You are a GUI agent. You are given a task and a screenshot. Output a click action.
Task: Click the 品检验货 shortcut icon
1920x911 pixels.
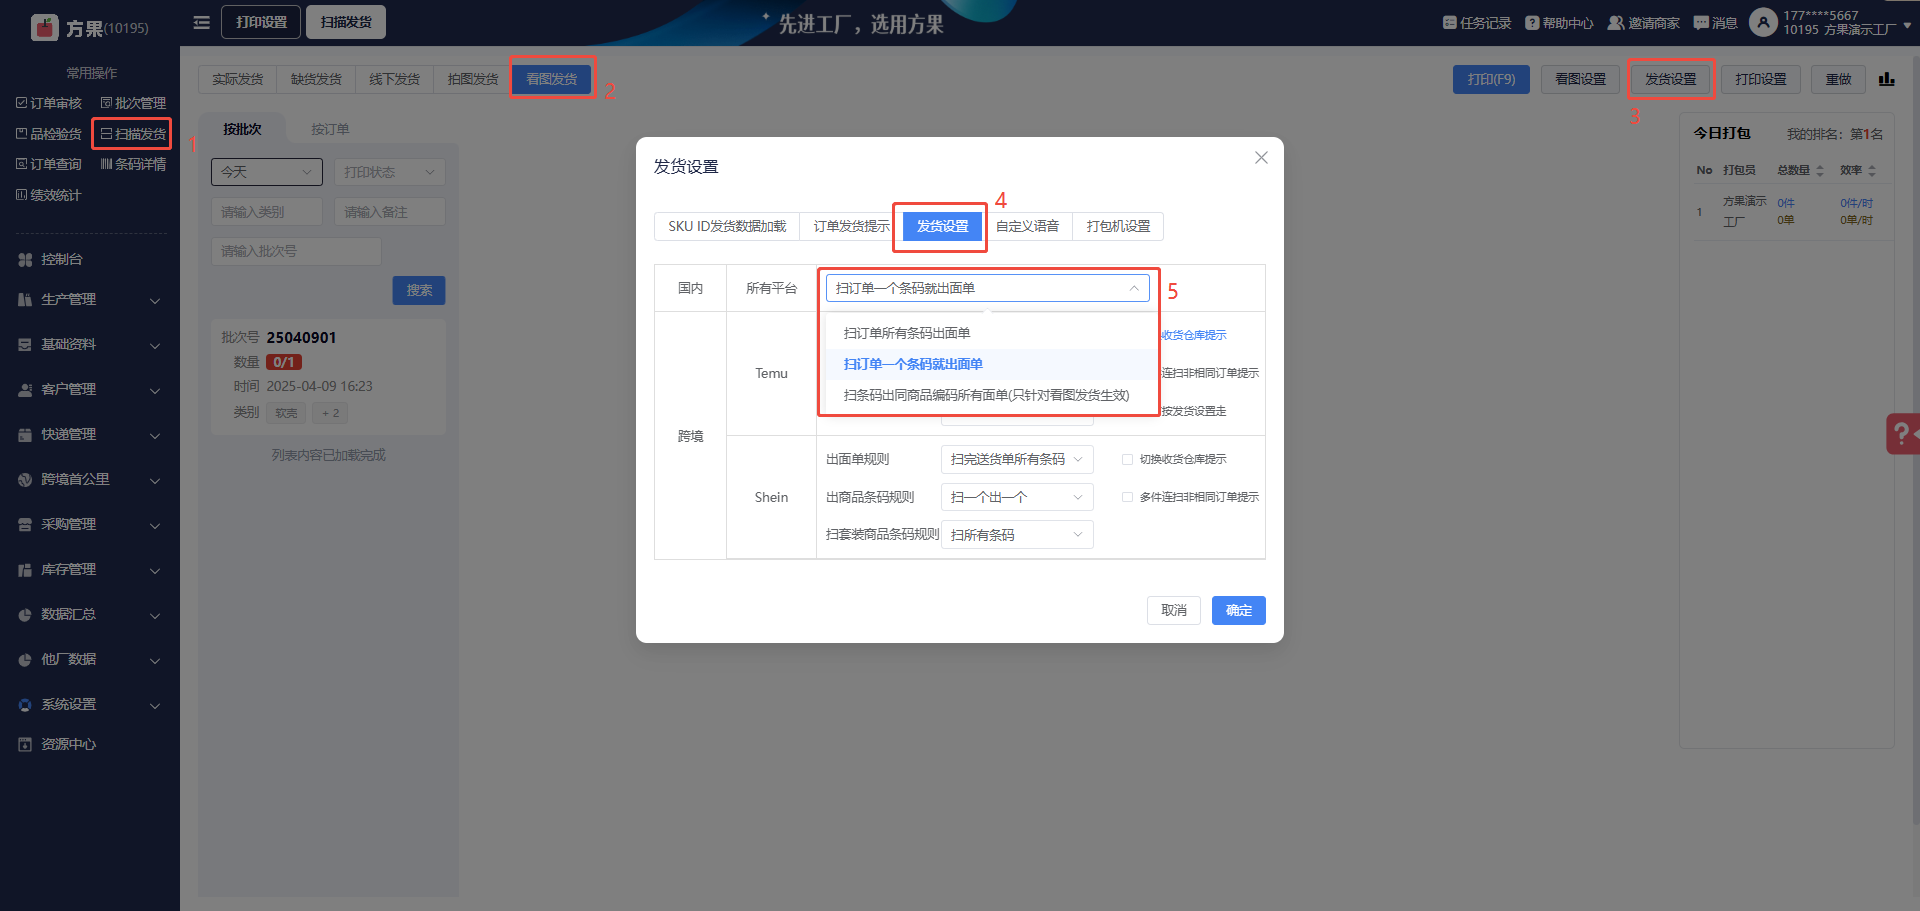coord(22,133)
